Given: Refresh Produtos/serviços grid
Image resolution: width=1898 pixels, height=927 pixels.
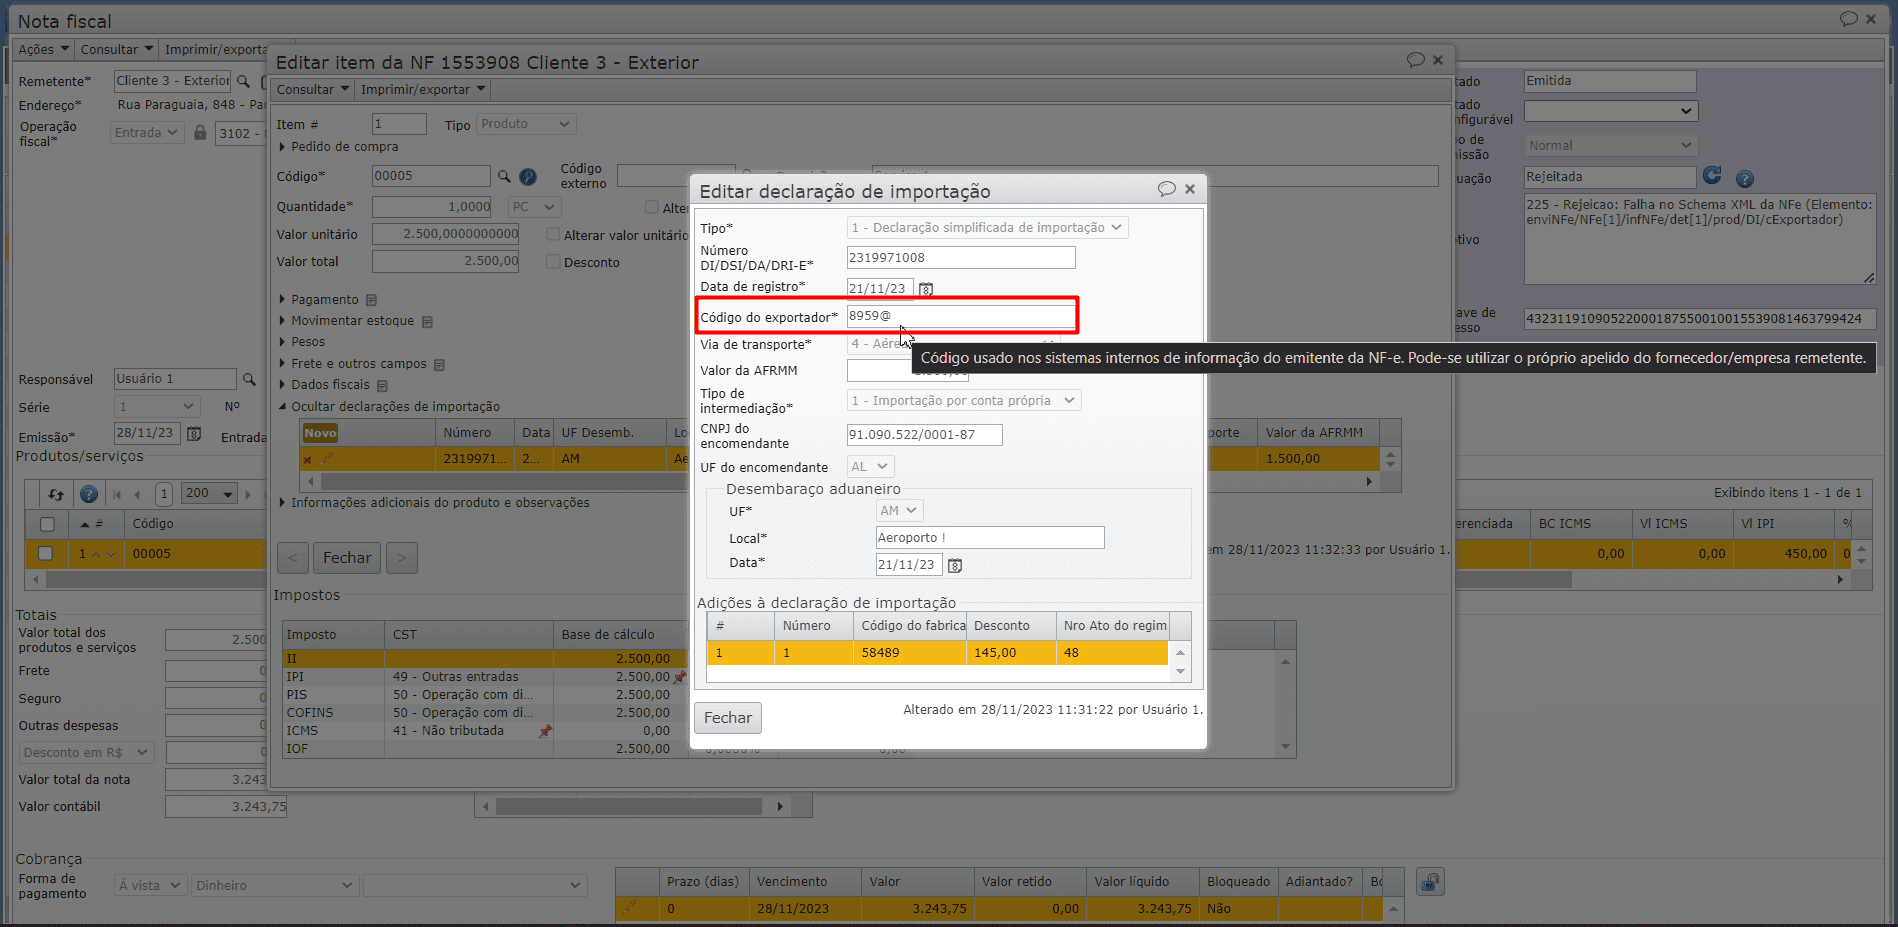Looking at the screenshot, I should 56,494.
